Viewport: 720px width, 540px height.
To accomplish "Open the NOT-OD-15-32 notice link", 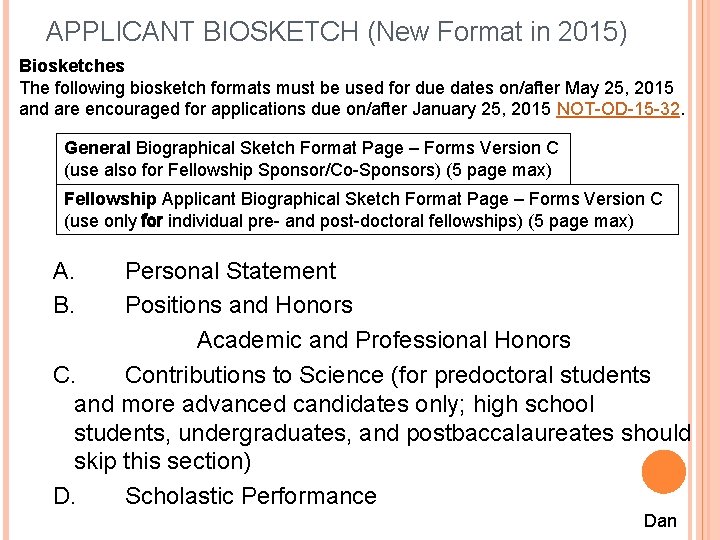I will pos(618,108).
